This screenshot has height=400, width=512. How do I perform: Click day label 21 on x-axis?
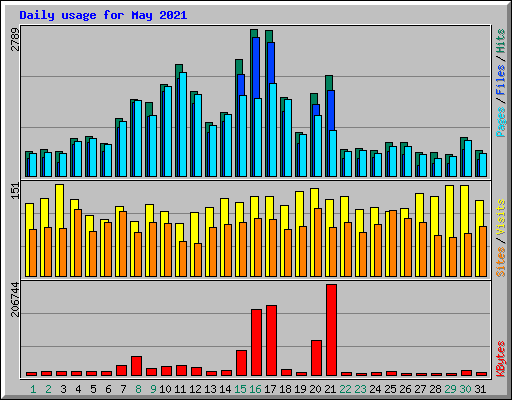(x=330, y=389)
